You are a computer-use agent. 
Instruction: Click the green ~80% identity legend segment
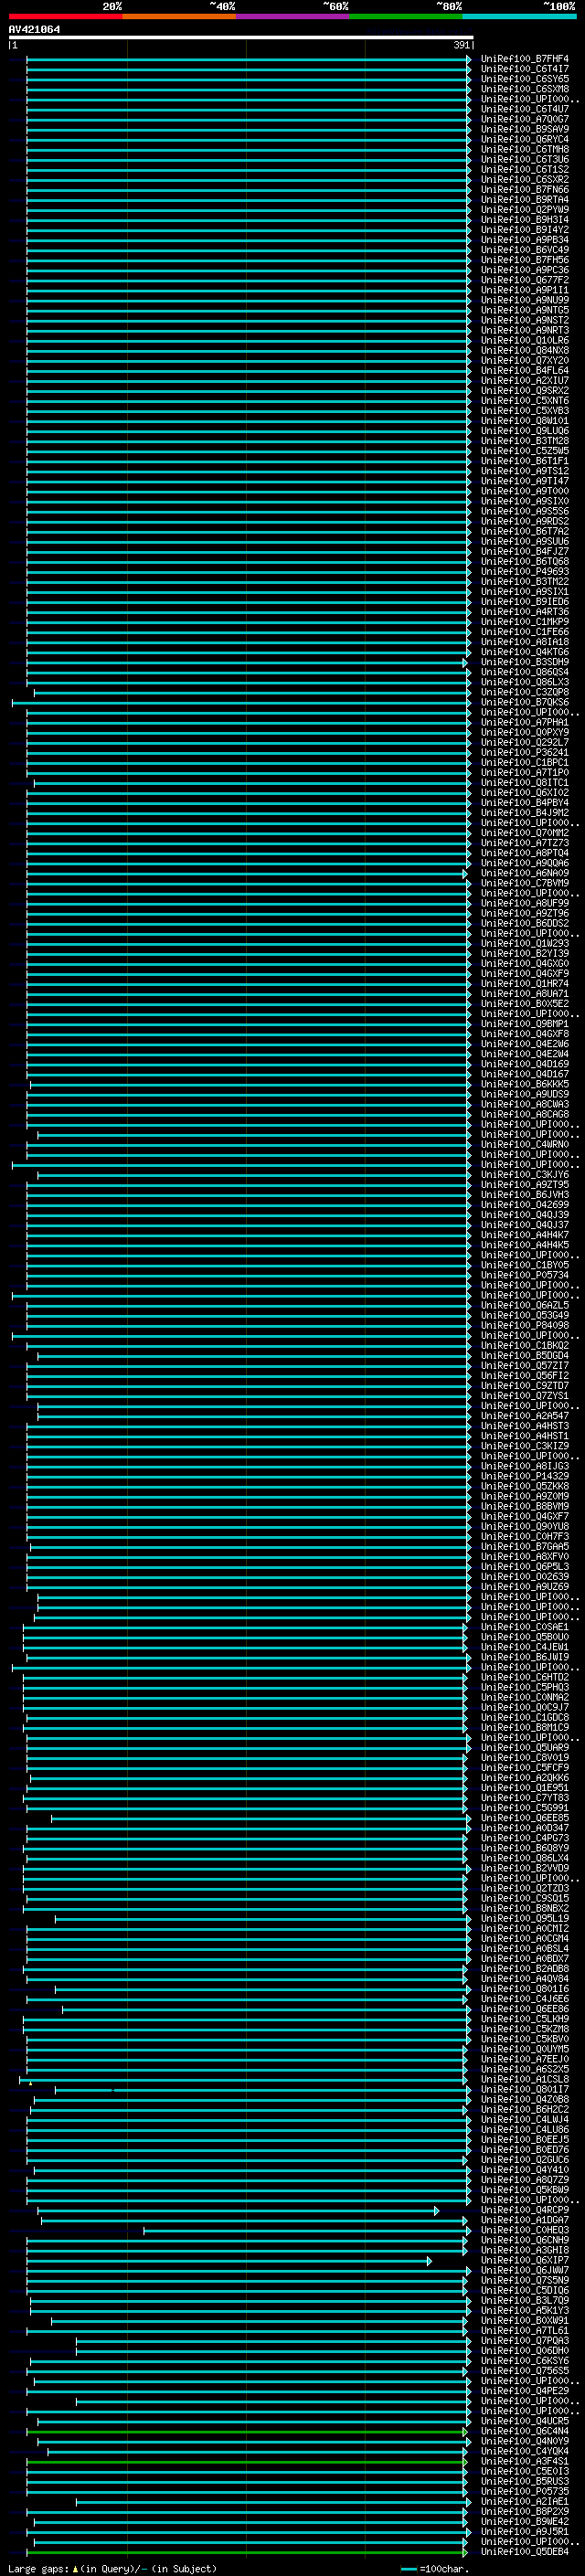click(x=406, y=16)
